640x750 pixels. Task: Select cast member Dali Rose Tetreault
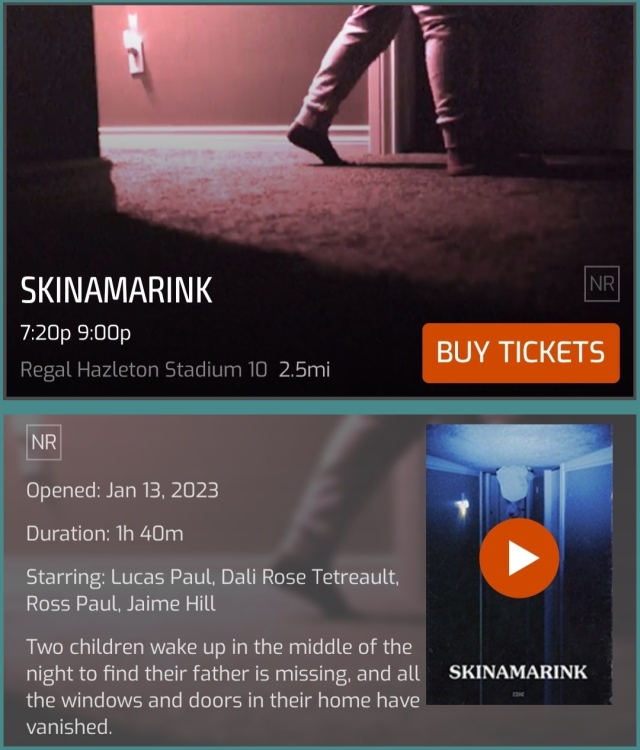point(309,577)
